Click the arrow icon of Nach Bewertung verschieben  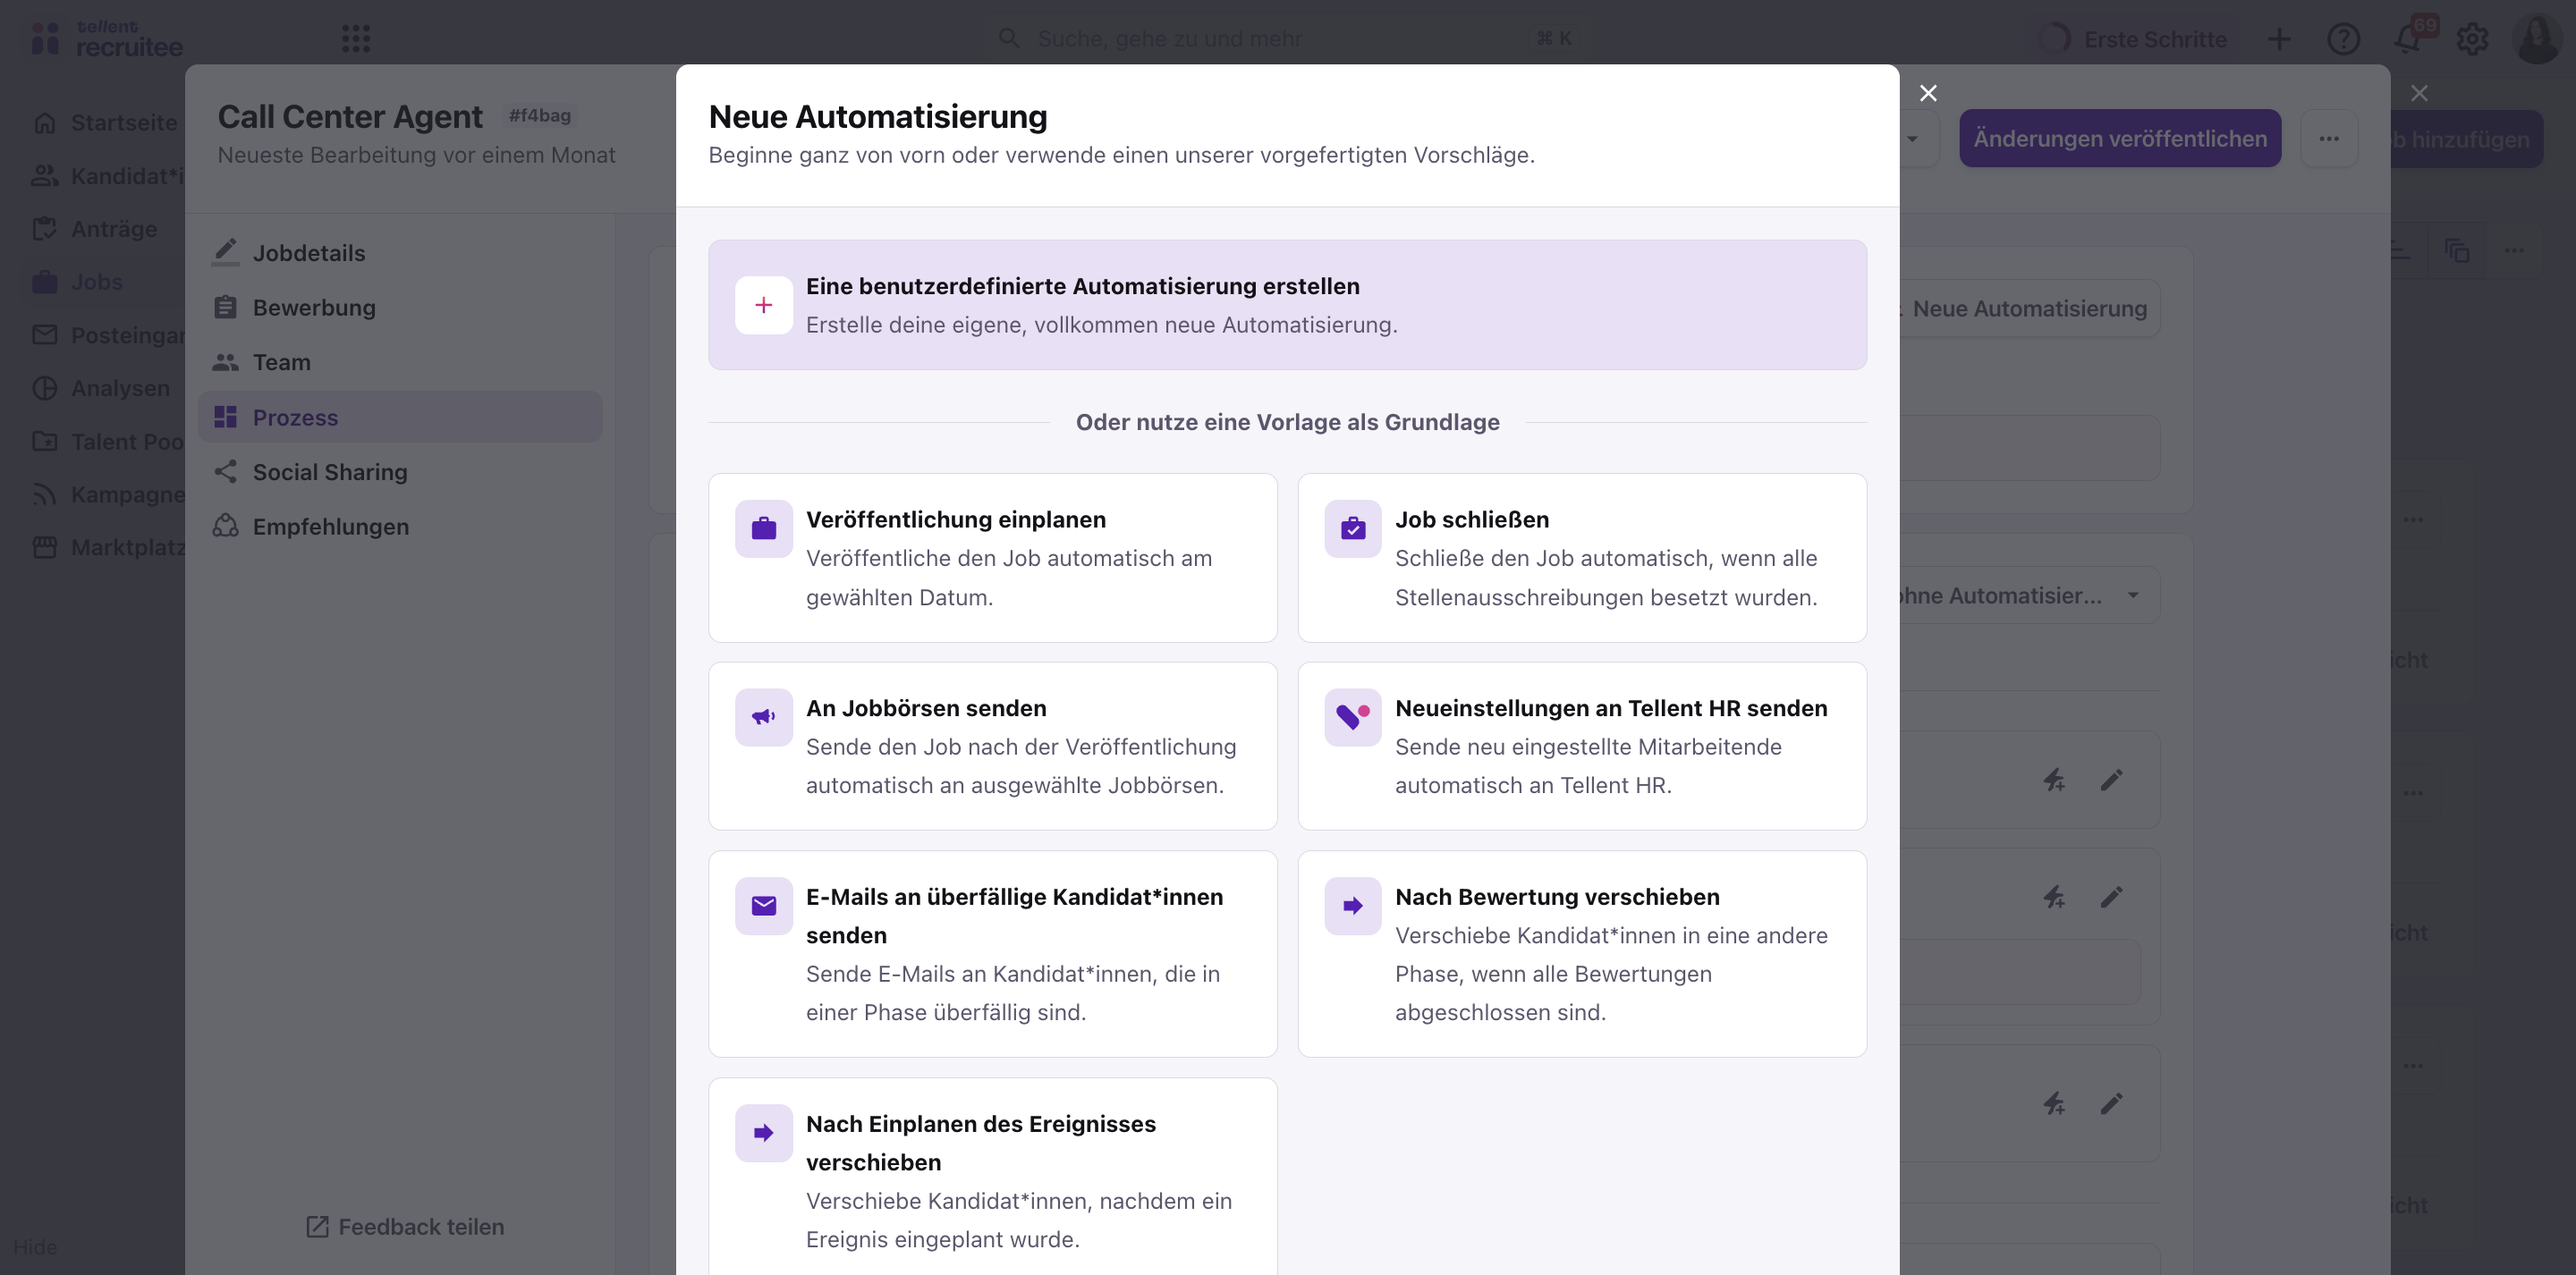click(x=1352, y=905)
